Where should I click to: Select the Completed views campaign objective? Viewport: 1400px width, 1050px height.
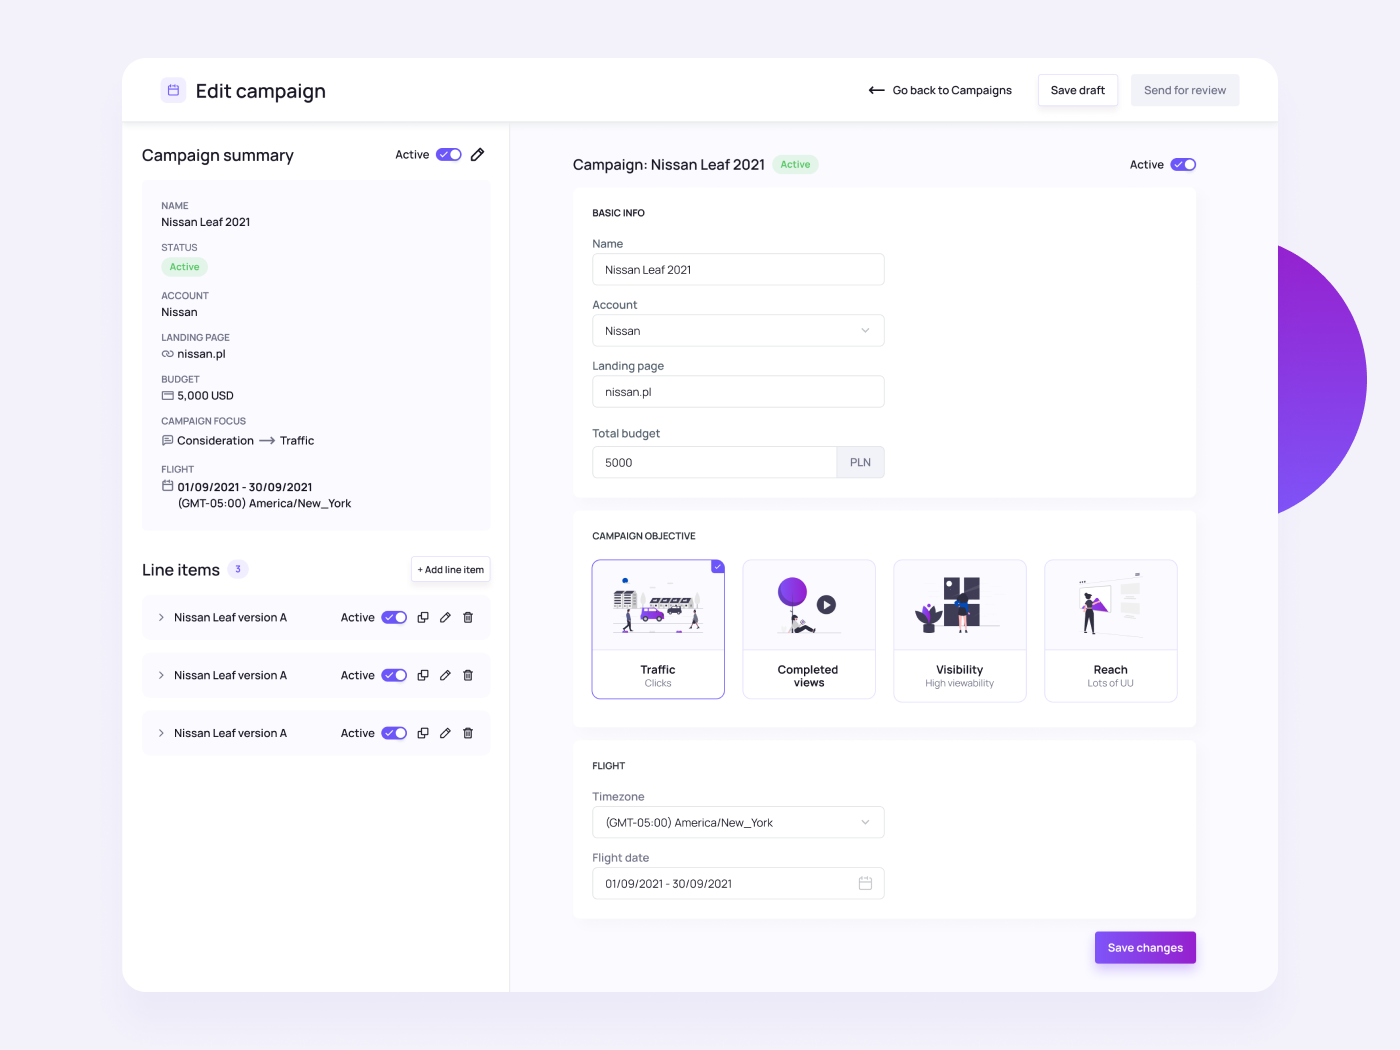coord(808,629)
